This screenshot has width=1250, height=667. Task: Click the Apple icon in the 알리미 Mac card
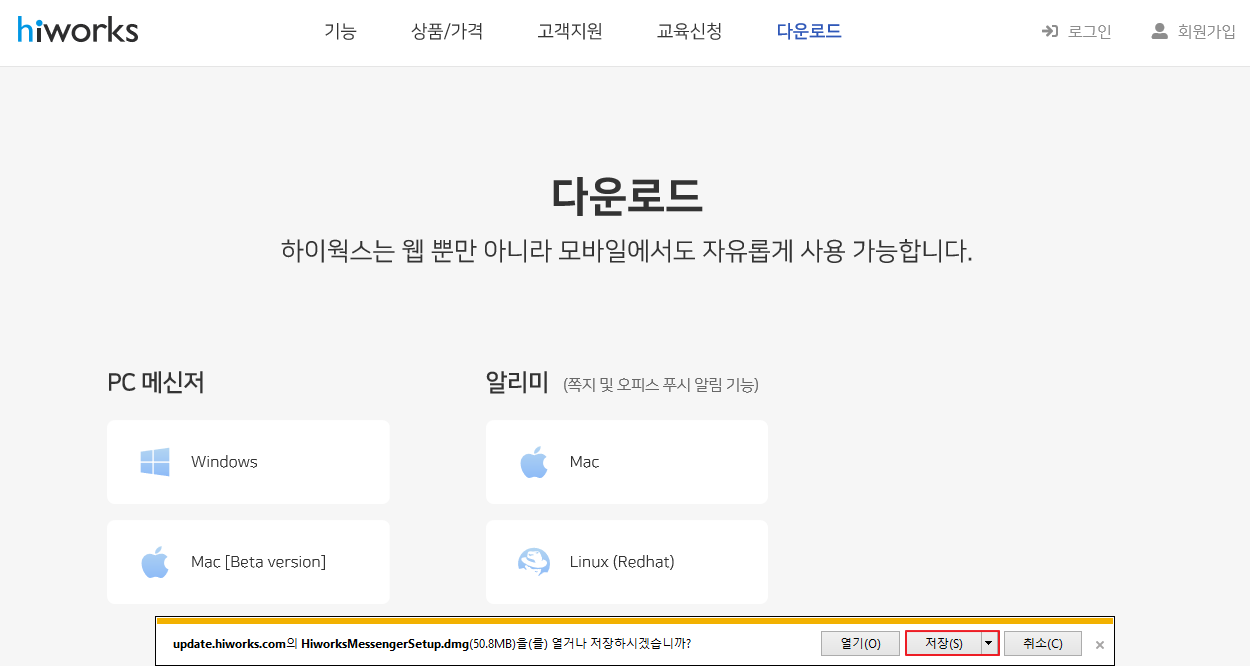(x=534, y=462)
